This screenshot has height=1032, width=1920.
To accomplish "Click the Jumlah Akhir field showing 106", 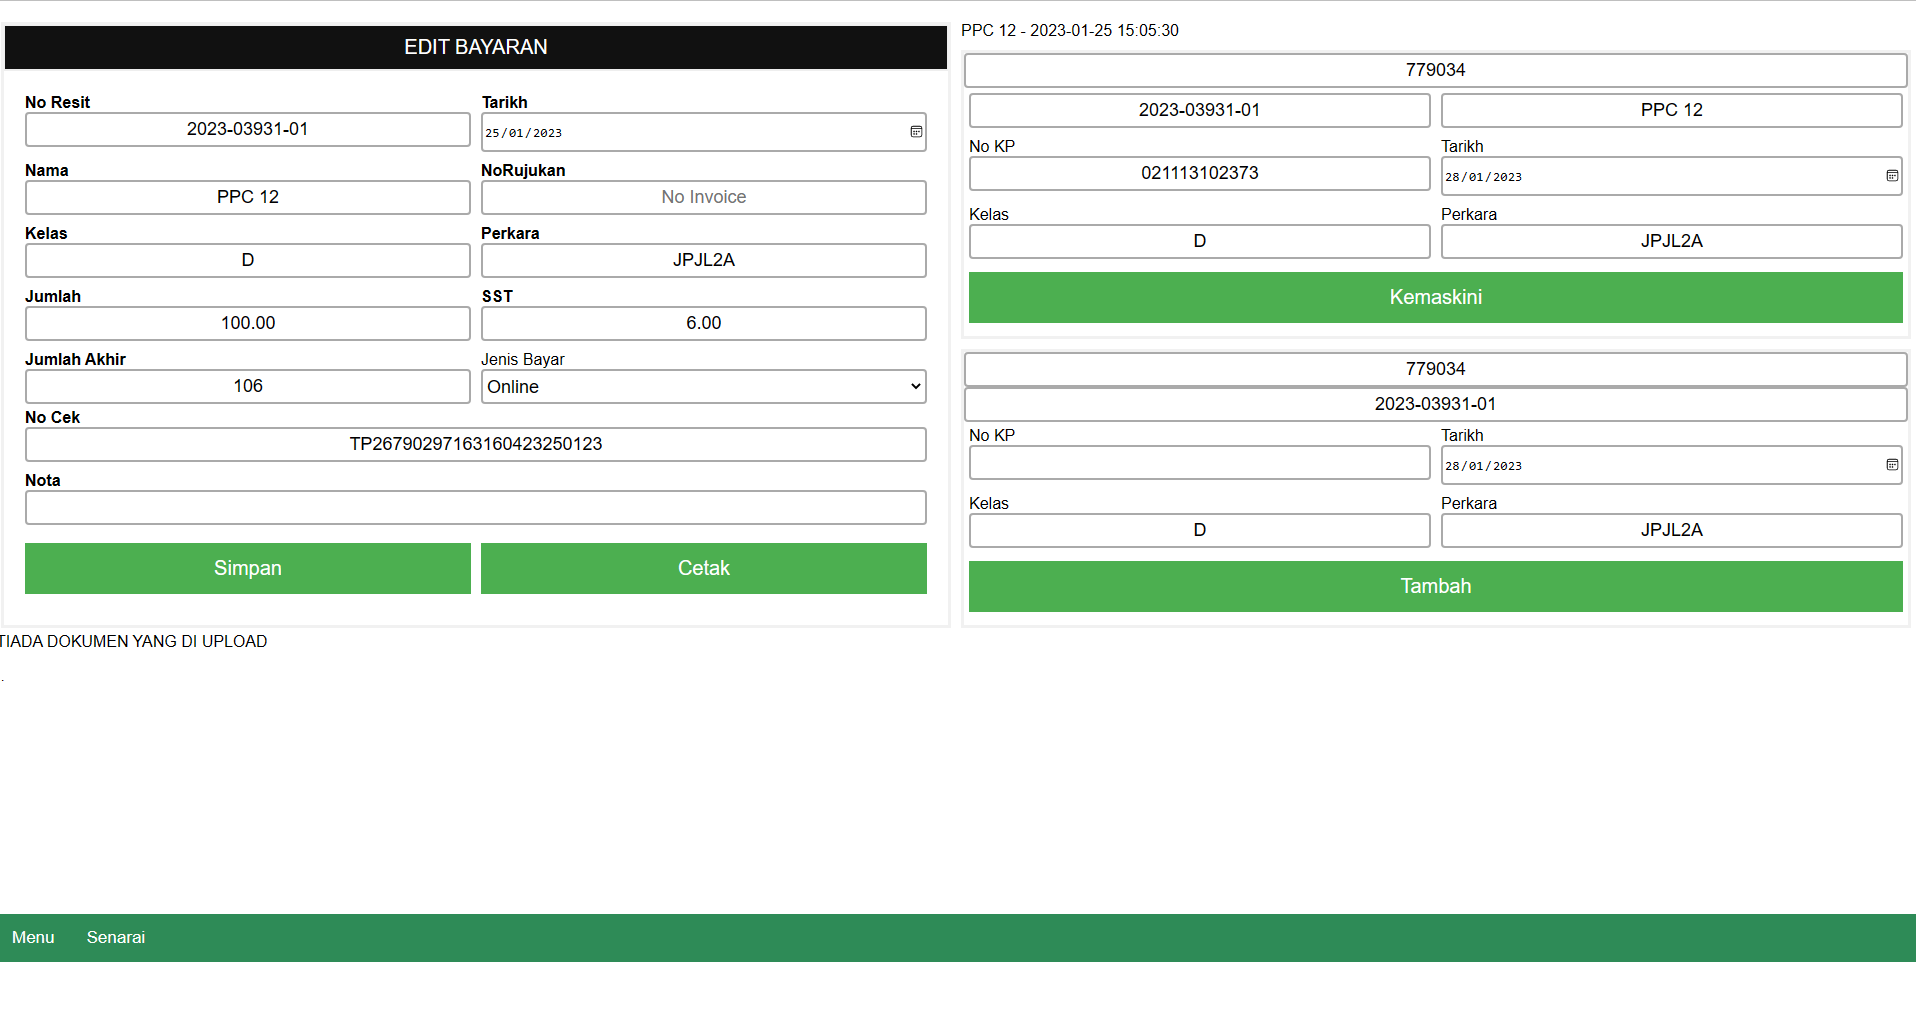I will (x=247, y=387).
